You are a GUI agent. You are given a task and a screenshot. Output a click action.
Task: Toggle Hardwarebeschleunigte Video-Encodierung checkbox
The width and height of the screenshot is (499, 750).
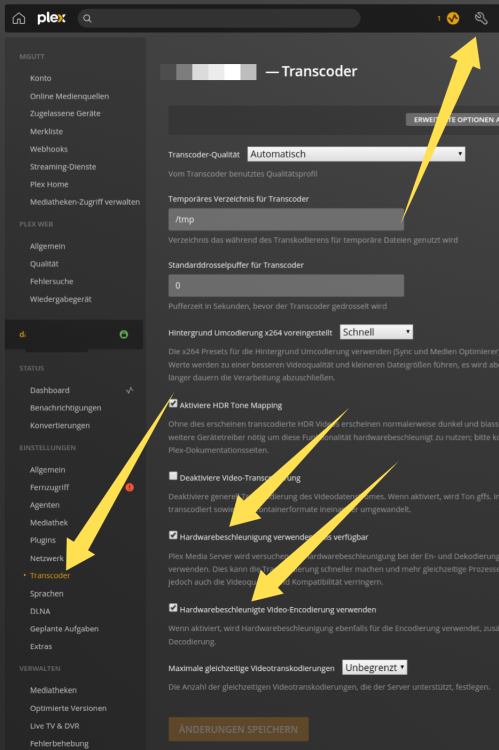[173, 608]
